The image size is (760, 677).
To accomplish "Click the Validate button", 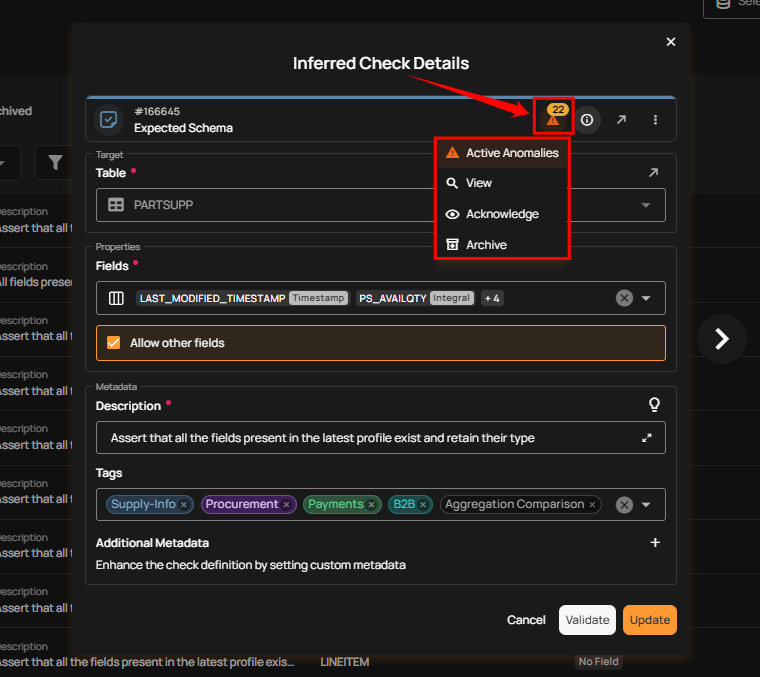I will [x=587, y=620].
